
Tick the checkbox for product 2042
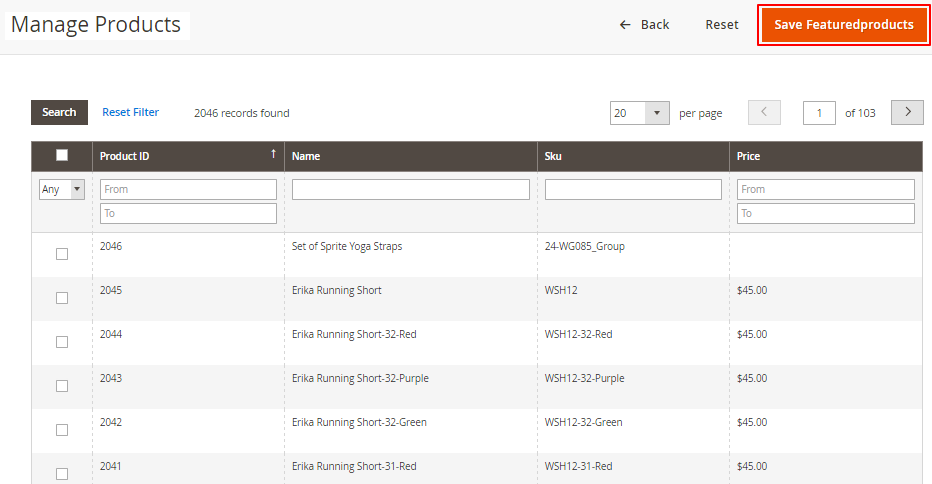62,430
